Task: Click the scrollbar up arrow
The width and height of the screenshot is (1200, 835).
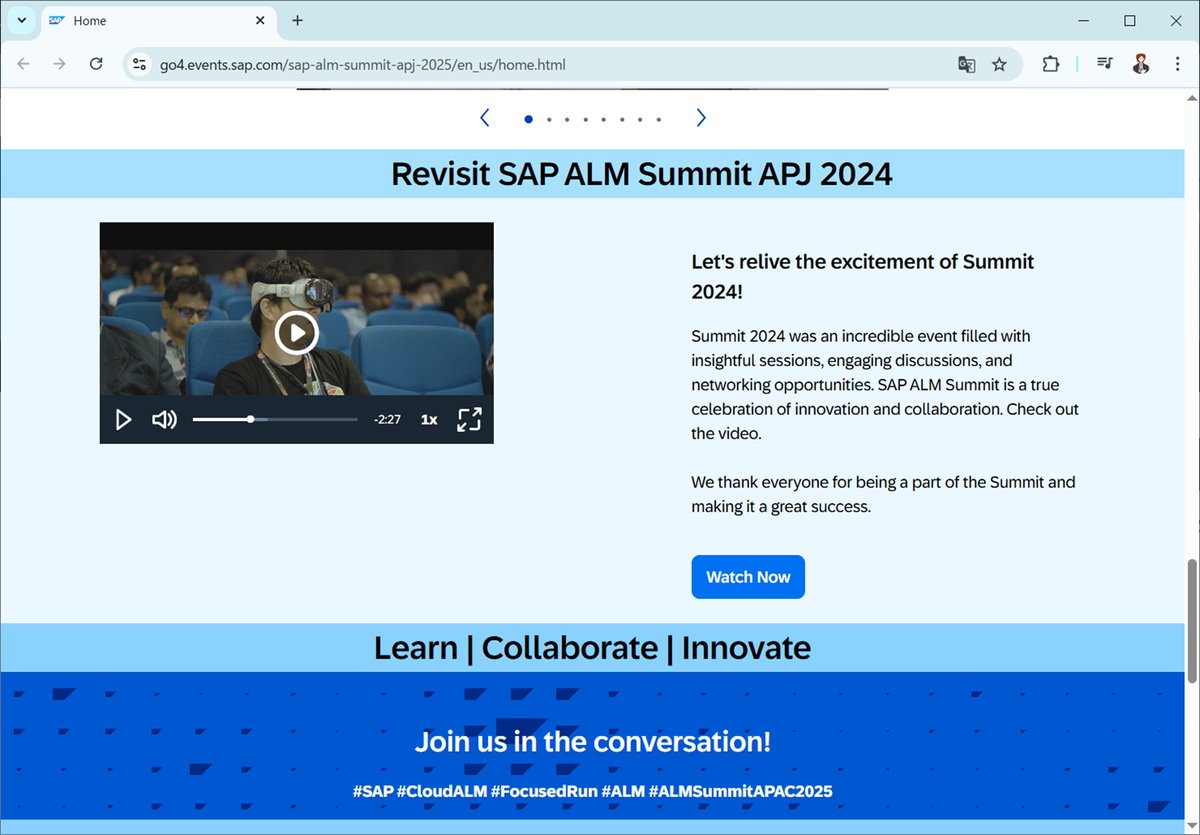Action: 1191,96
